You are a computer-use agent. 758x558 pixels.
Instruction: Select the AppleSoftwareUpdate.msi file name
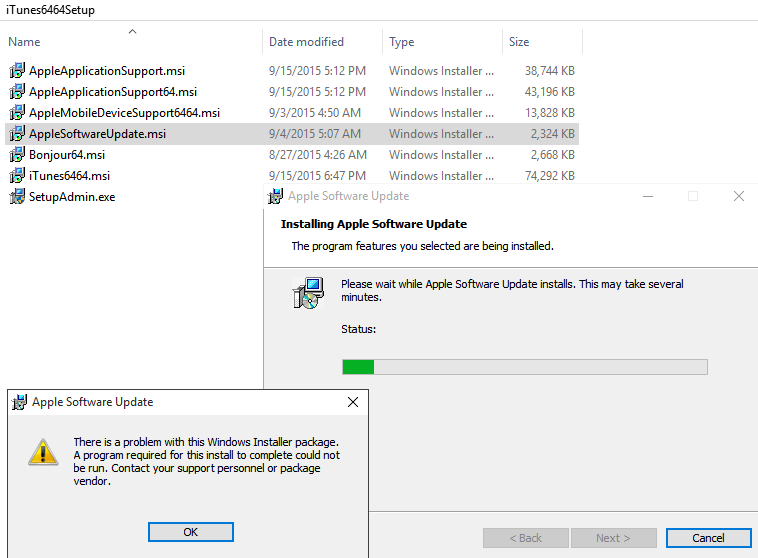(x=97, y=133)
